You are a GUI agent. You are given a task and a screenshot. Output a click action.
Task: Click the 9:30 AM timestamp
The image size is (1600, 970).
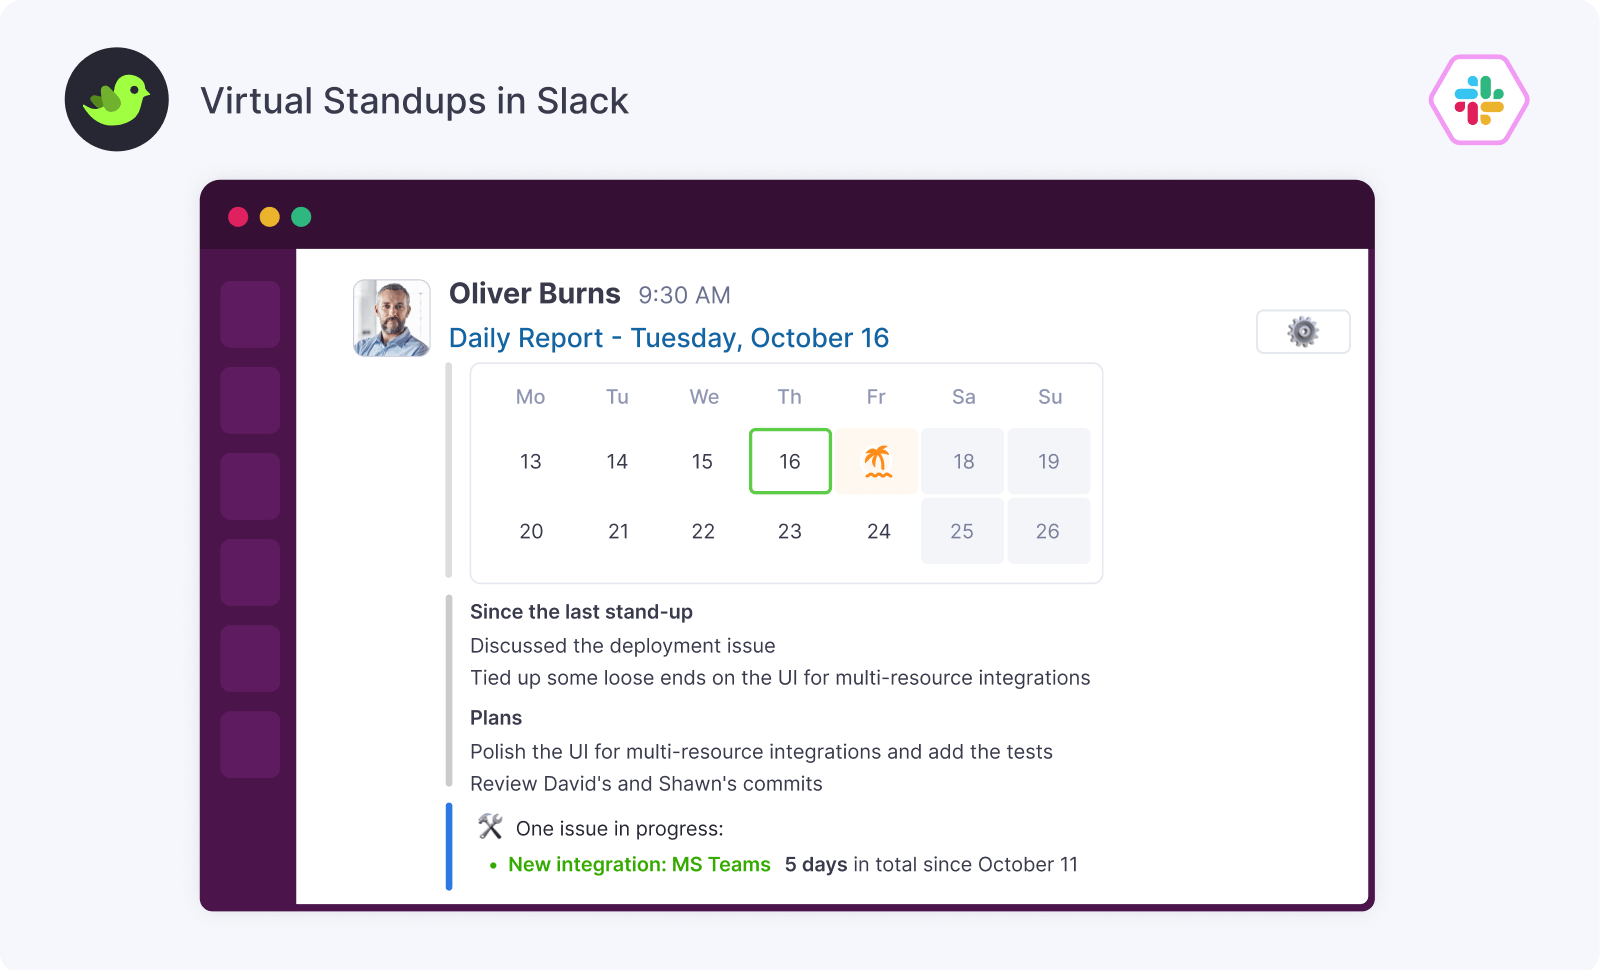pyautogui.click(x=684, y=295)
